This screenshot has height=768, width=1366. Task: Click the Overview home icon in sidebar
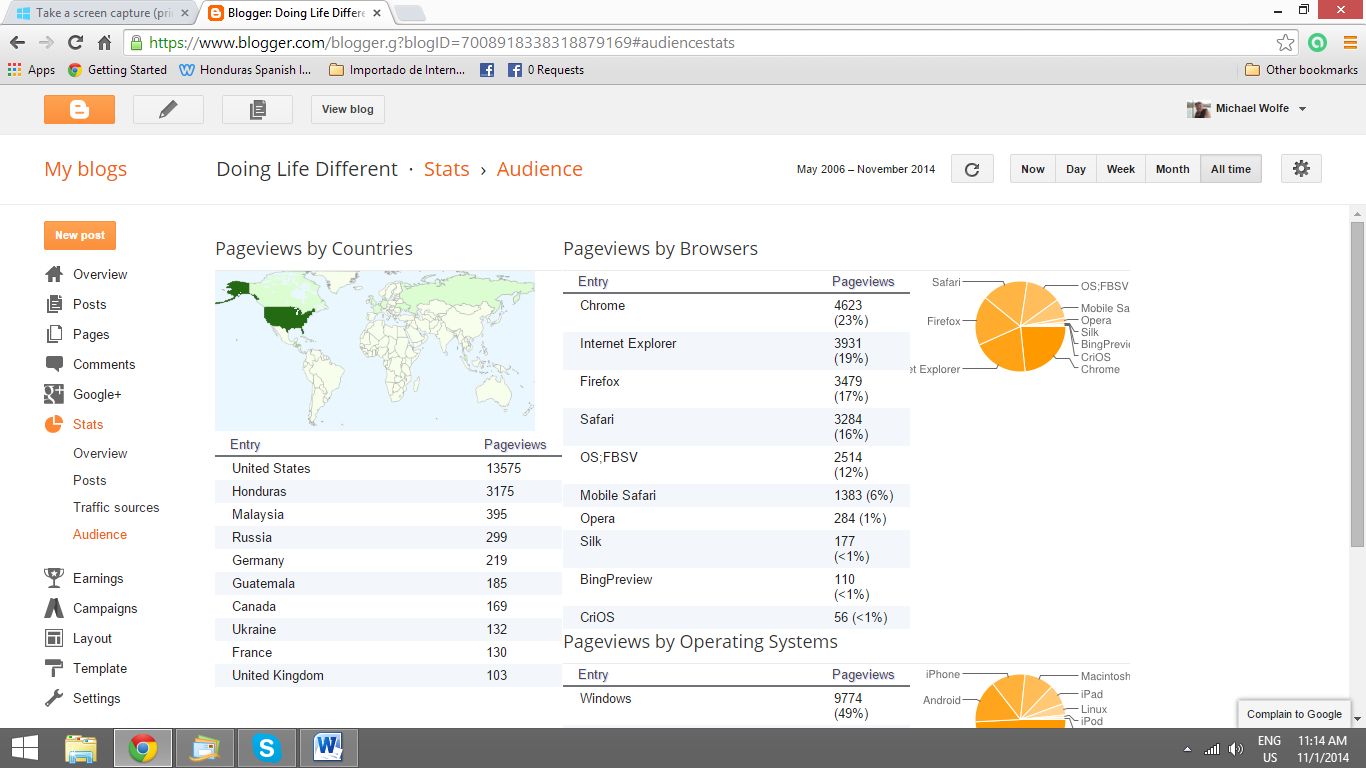pos(54,274)
